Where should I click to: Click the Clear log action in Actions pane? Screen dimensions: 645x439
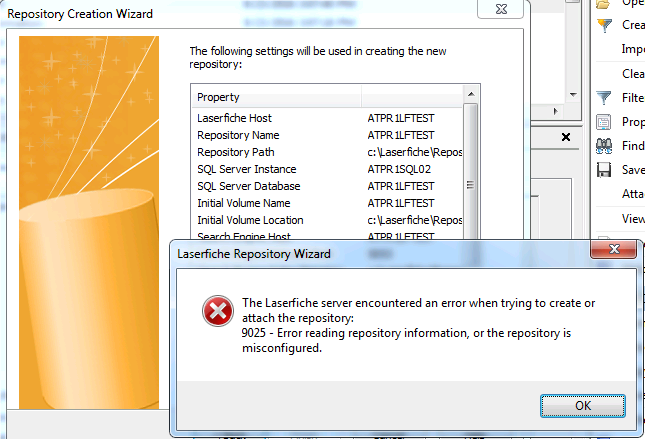[x=633, y=74]
